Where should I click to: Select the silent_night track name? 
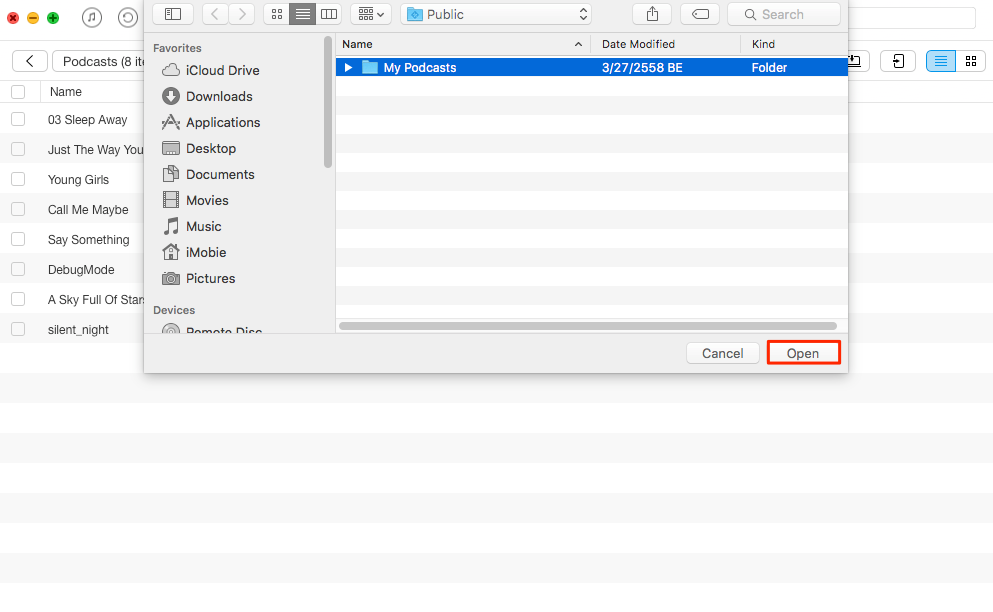(x=78, y=330)
